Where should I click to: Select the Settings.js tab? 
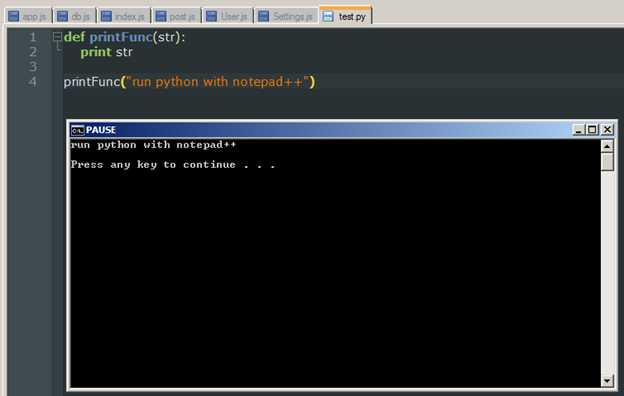pyautogui.click(x=287, y=16)
